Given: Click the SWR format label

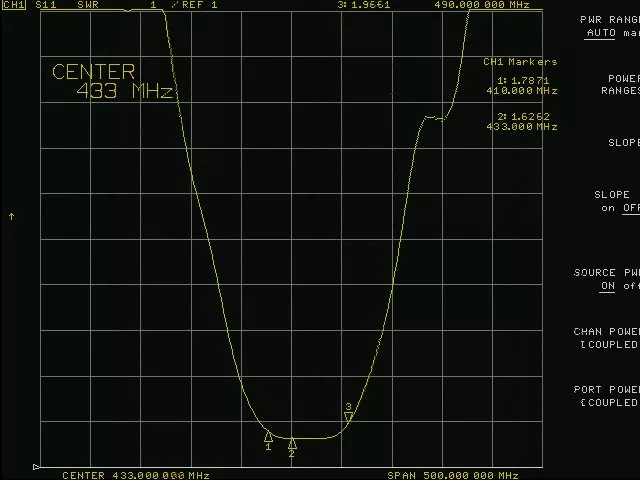Looking at the screenshot, I should tap(88, 5).
